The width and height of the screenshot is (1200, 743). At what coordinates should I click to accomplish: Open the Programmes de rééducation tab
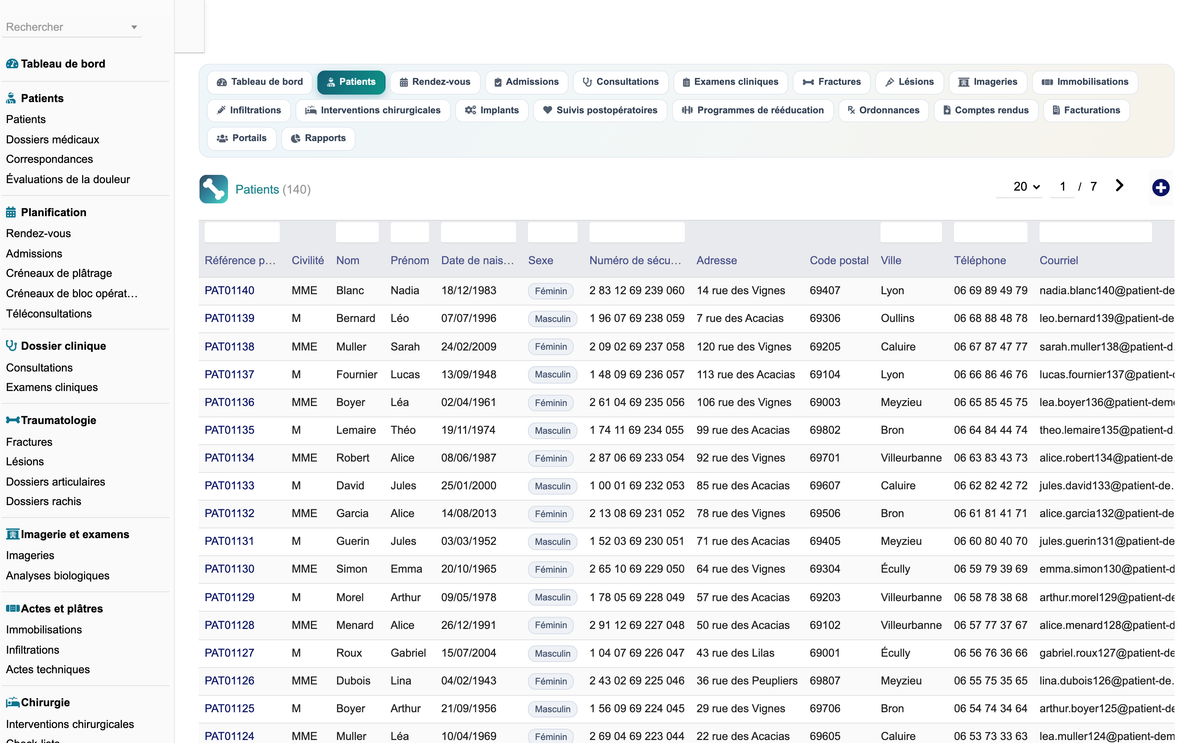point(753,110)
